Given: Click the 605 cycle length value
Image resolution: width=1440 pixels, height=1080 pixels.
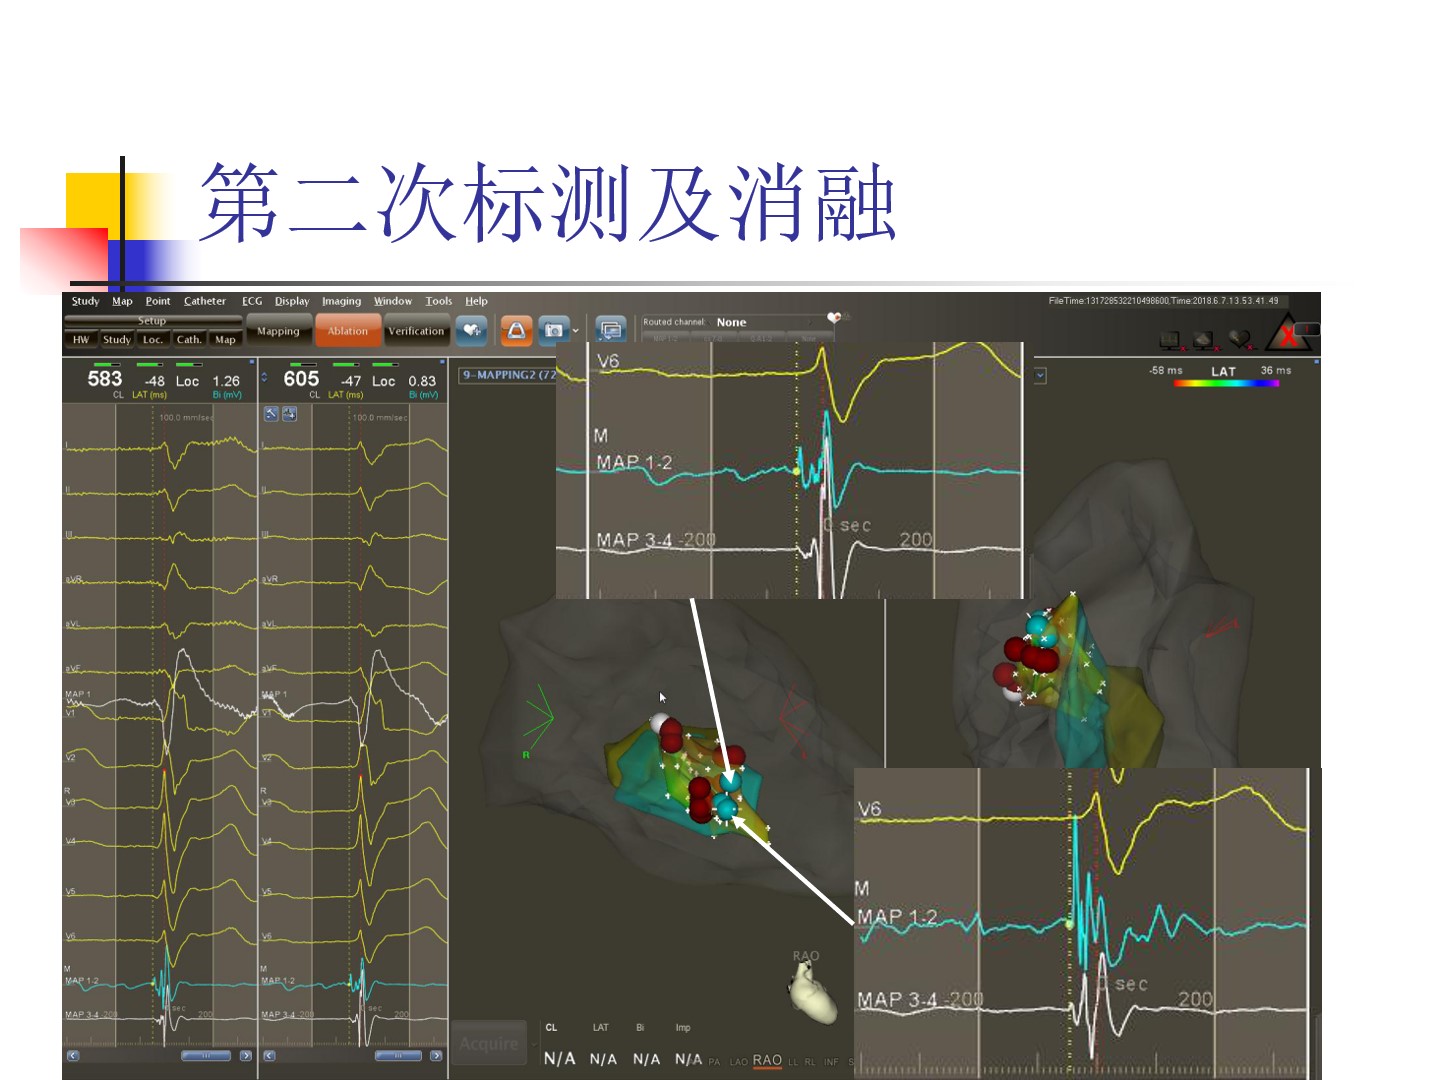Looking at the screenshot, I should (301, 379).
